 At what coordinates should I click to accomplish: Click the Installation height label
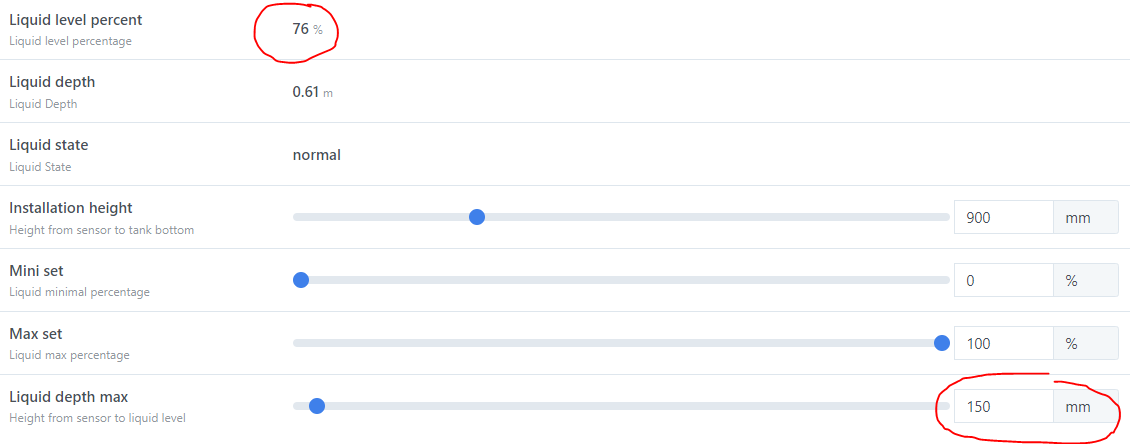coord(71,208)
